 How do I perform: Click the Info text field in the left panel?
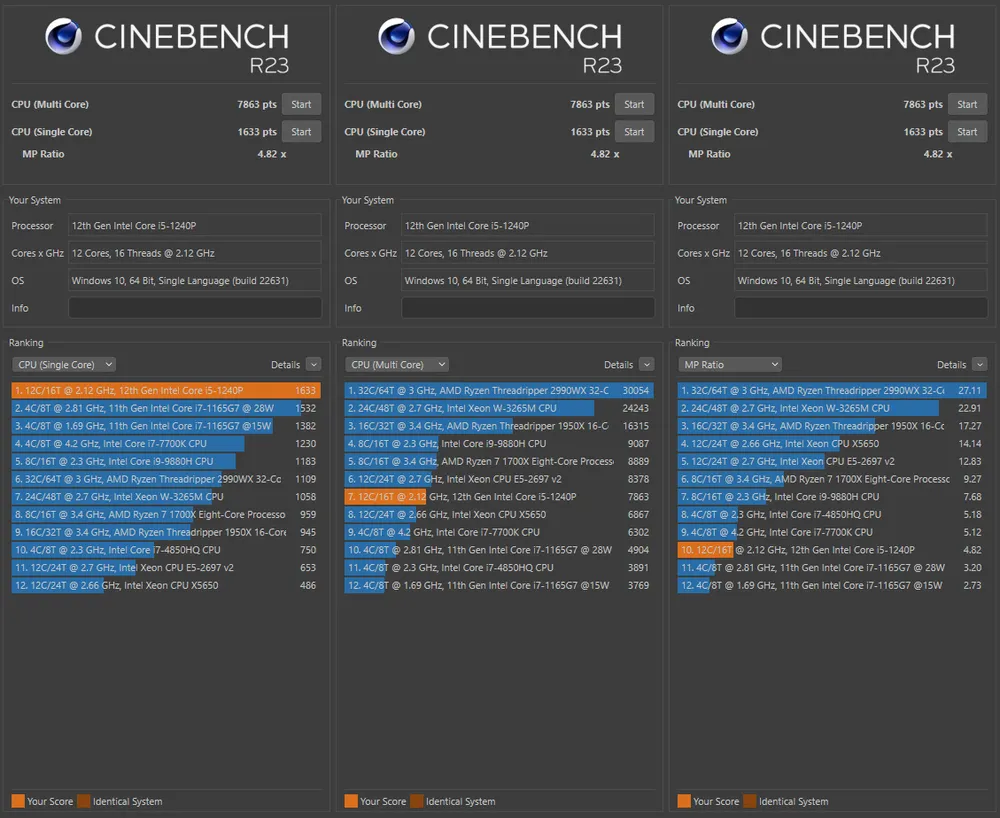pos(195,308)
